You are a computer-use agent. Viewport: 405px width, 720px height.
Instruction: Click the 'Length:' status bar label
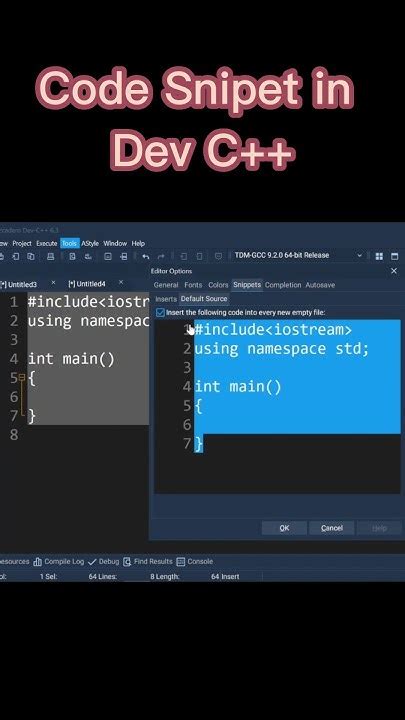coord(168,576)
